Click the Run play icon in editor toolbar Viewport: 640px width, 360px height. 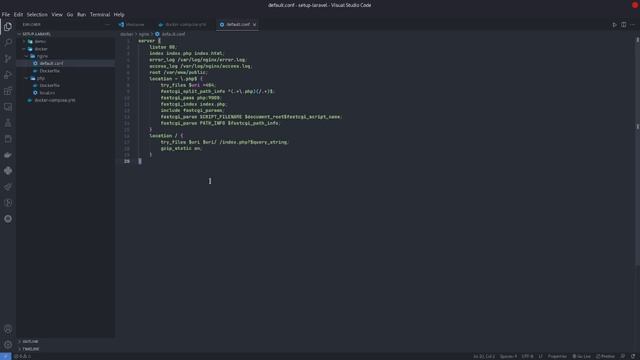[x=614, y=24]
